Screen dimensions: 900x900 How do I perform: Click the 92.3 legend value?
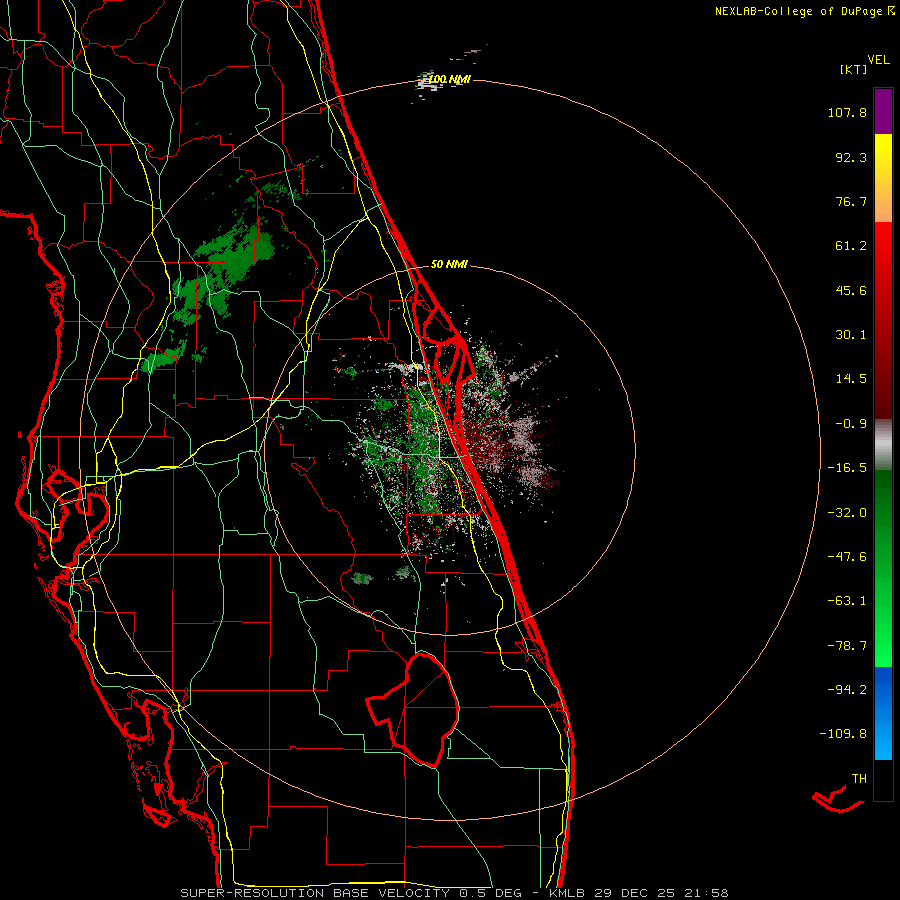coord(851,157)
